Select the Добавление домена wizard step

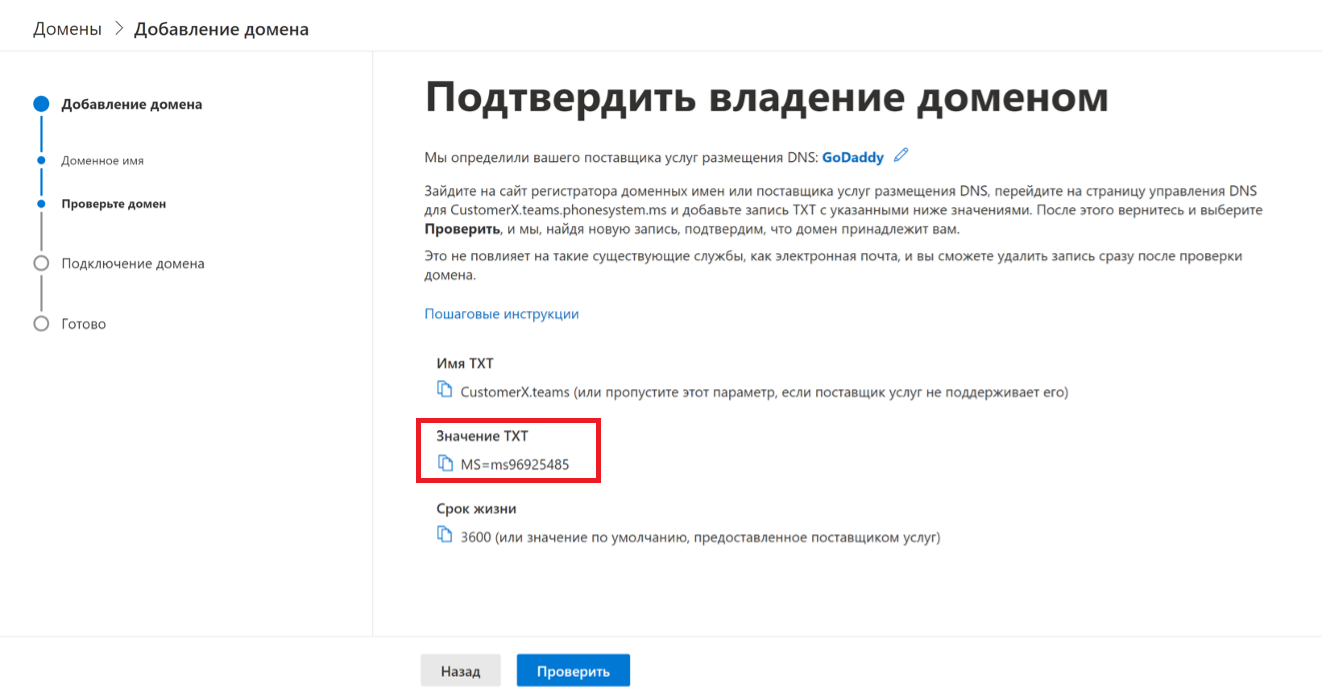(131, 104)
